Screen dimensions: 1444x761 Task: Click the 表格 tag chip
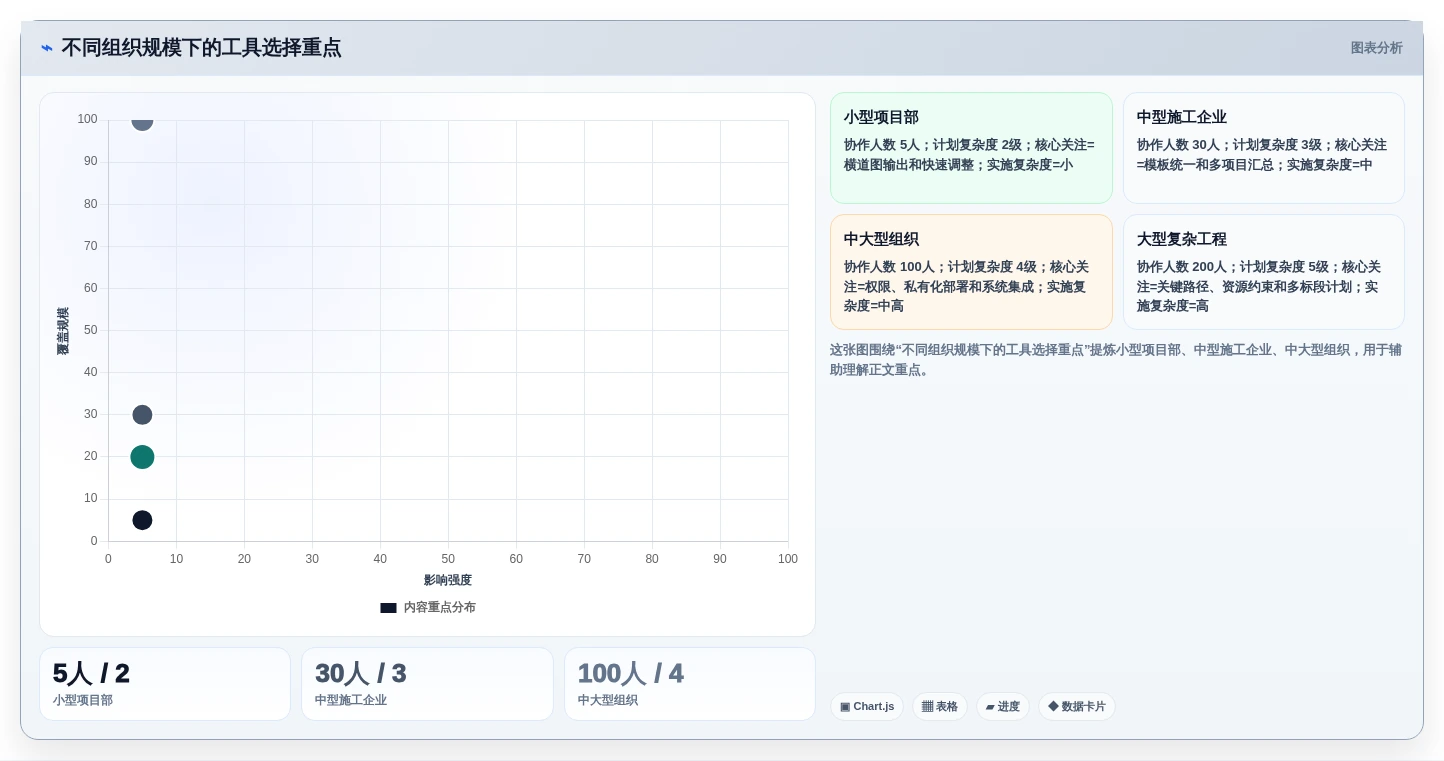click(940, 707)
